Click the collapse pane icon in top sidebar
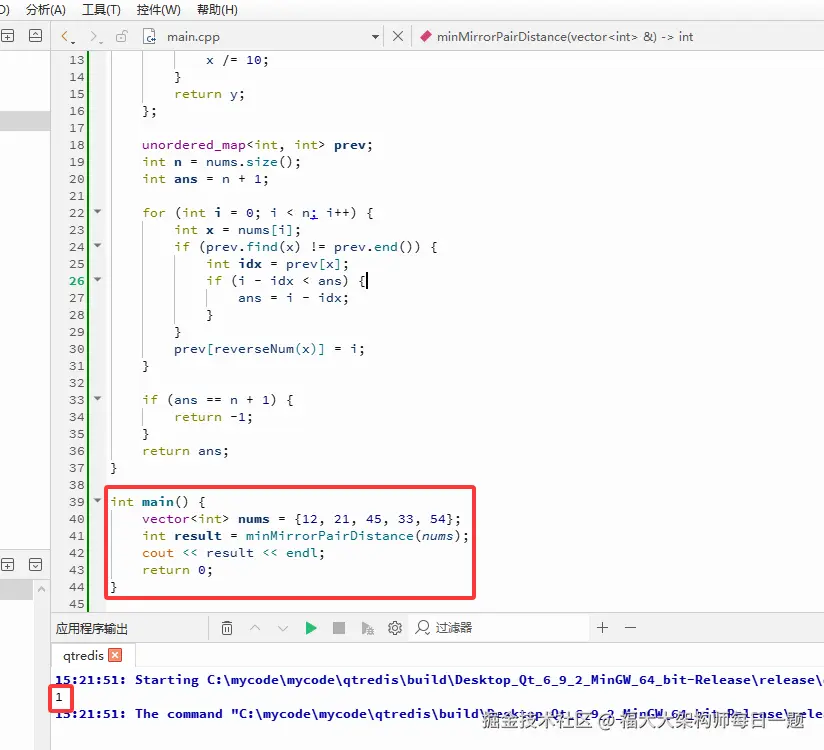The height and width of the screenshot is (750, 824). click(x=35, y=36)
